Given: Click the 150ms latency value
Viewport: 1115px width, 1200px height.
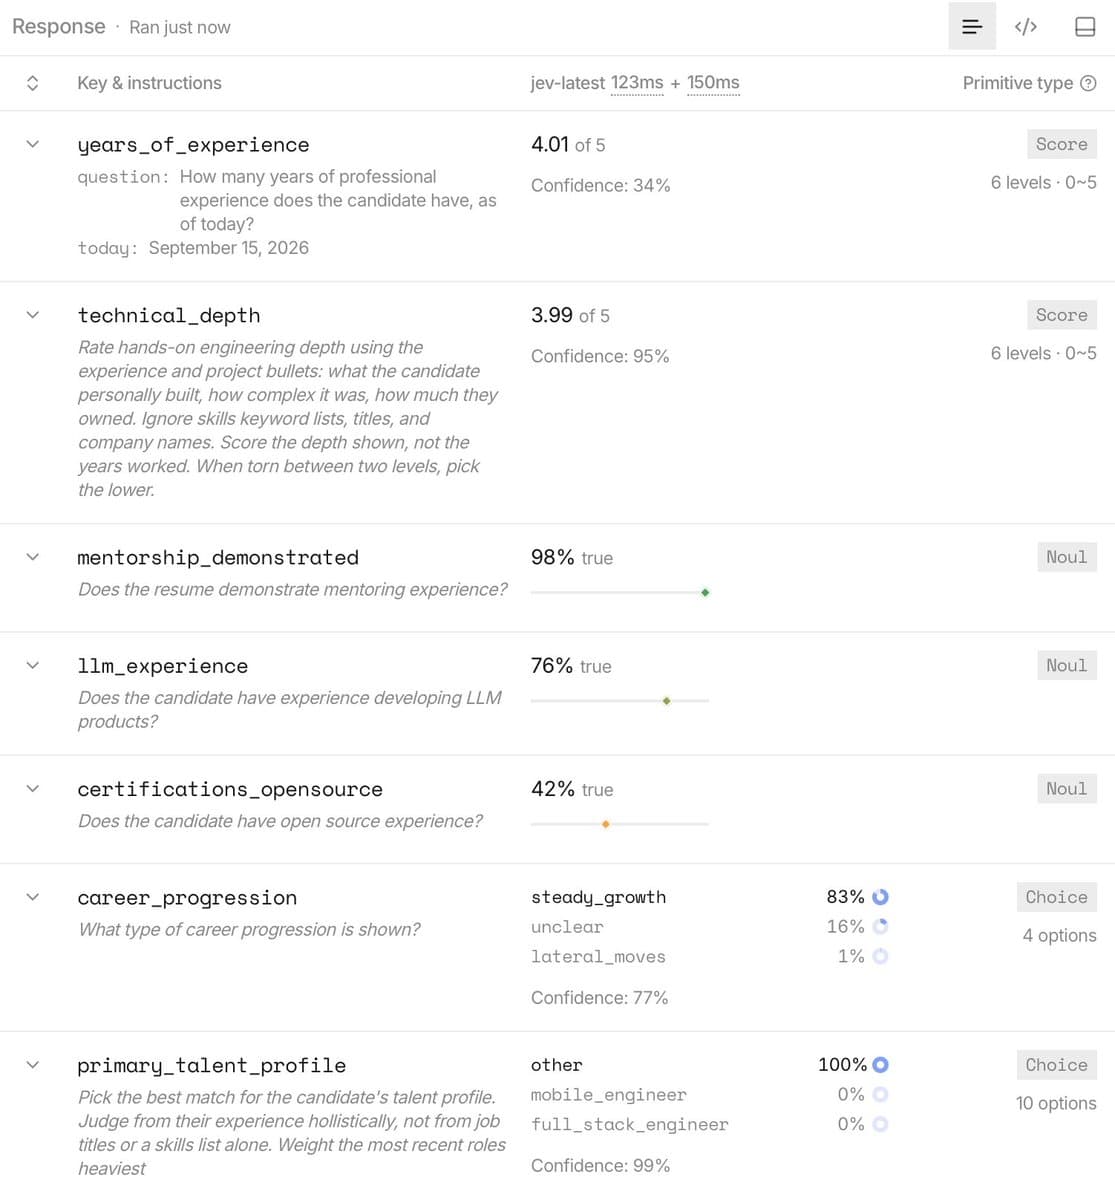Looking at the screenshot, I should [x=713, y=83].
